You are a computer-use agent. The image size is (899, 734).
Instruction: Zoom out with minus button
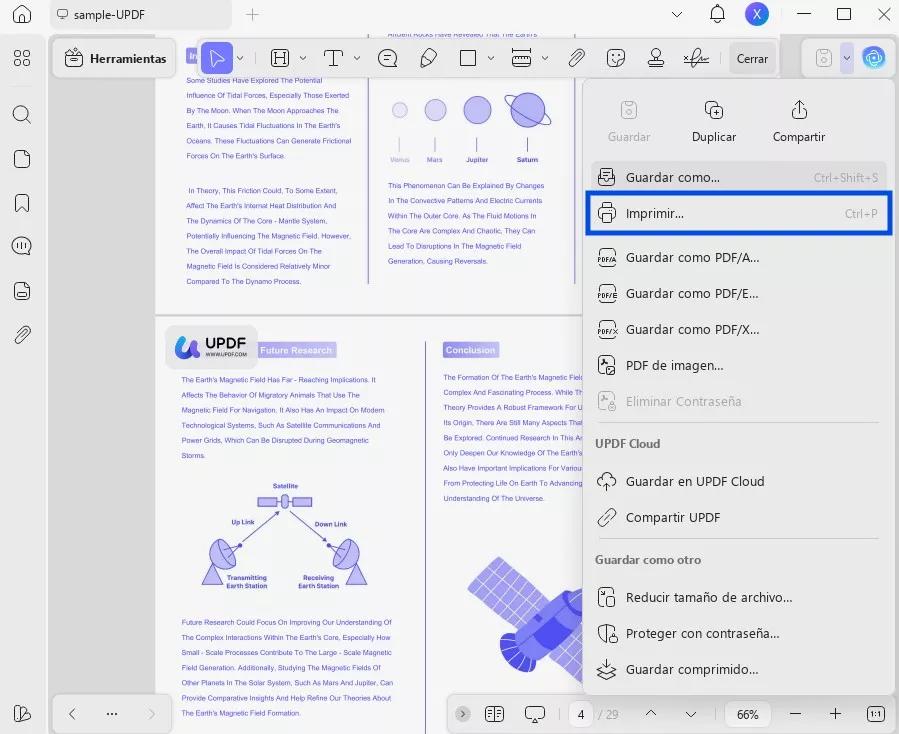point(795,714)
